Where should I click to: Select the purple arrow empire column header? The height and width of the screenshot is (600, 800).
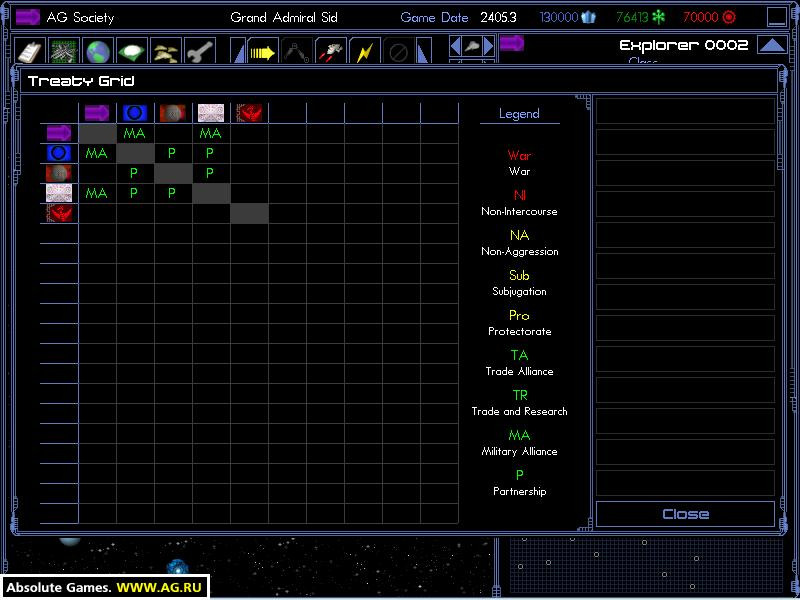point(97,113)
